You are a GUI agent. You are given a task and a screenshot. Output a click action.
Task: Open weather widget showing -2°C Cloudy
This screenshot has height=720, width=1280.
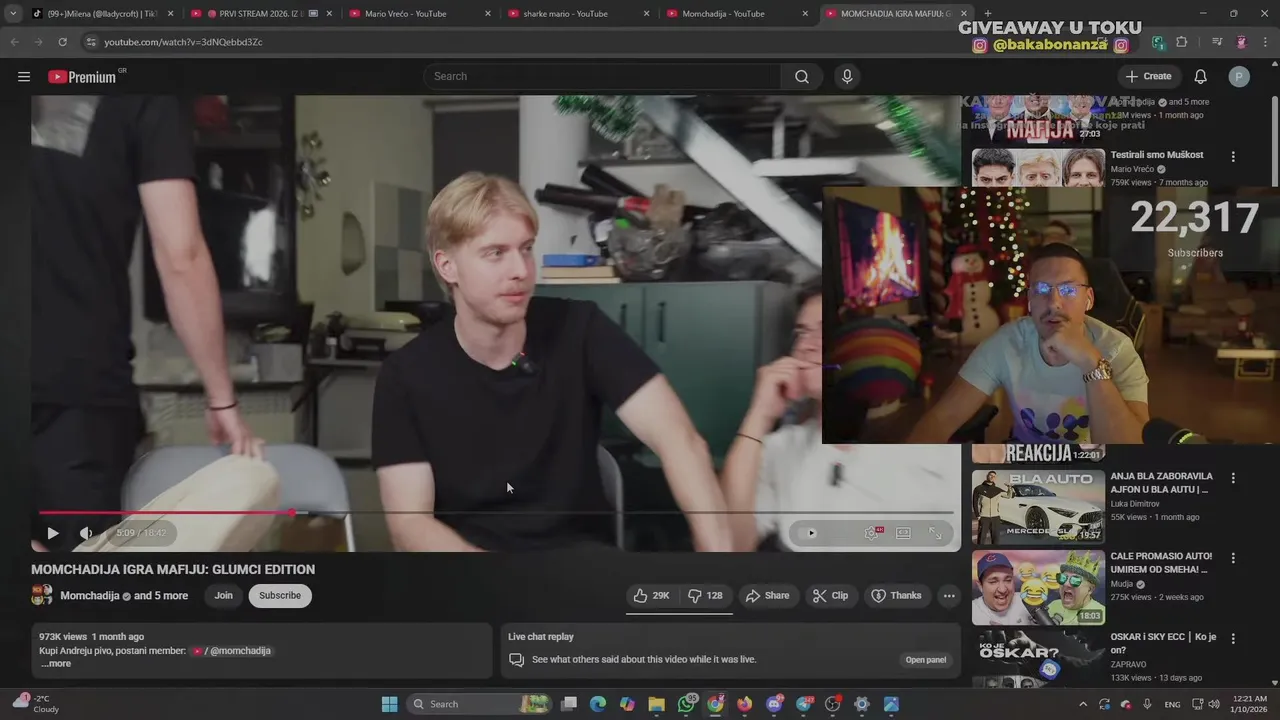[x=35, y=704]
